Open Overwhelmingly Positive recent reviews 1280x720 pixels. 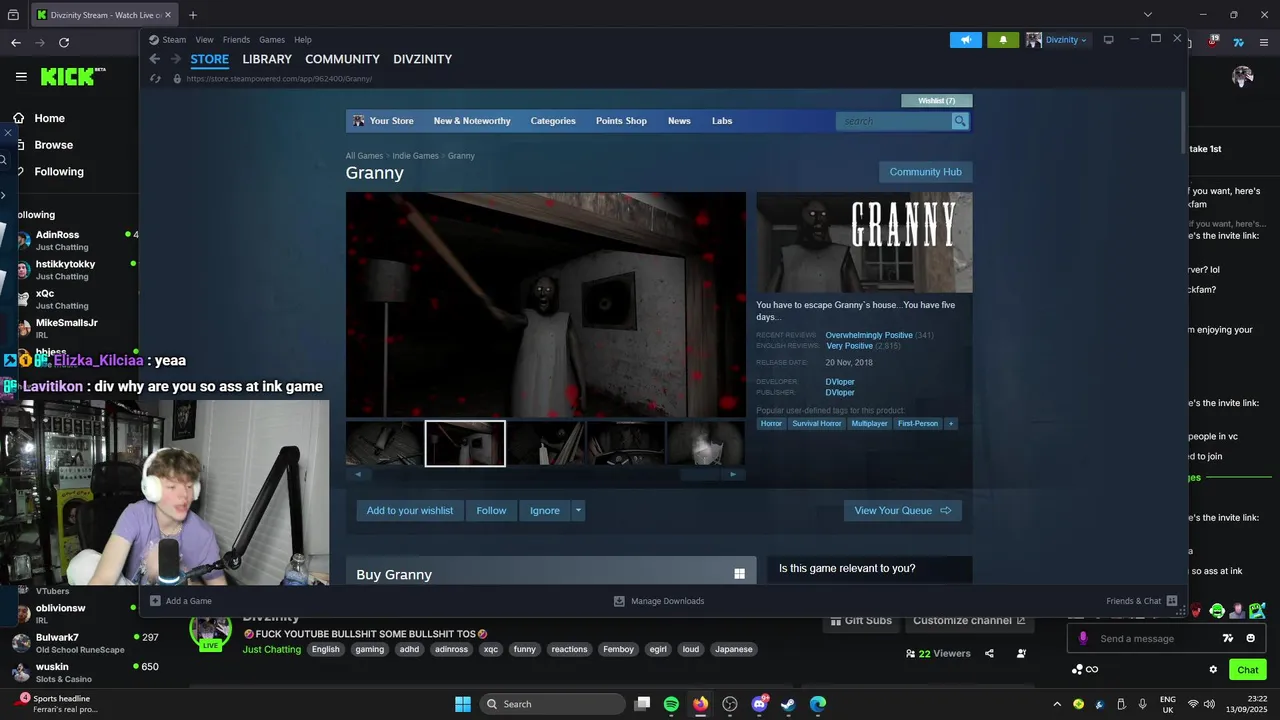[869, 335]
